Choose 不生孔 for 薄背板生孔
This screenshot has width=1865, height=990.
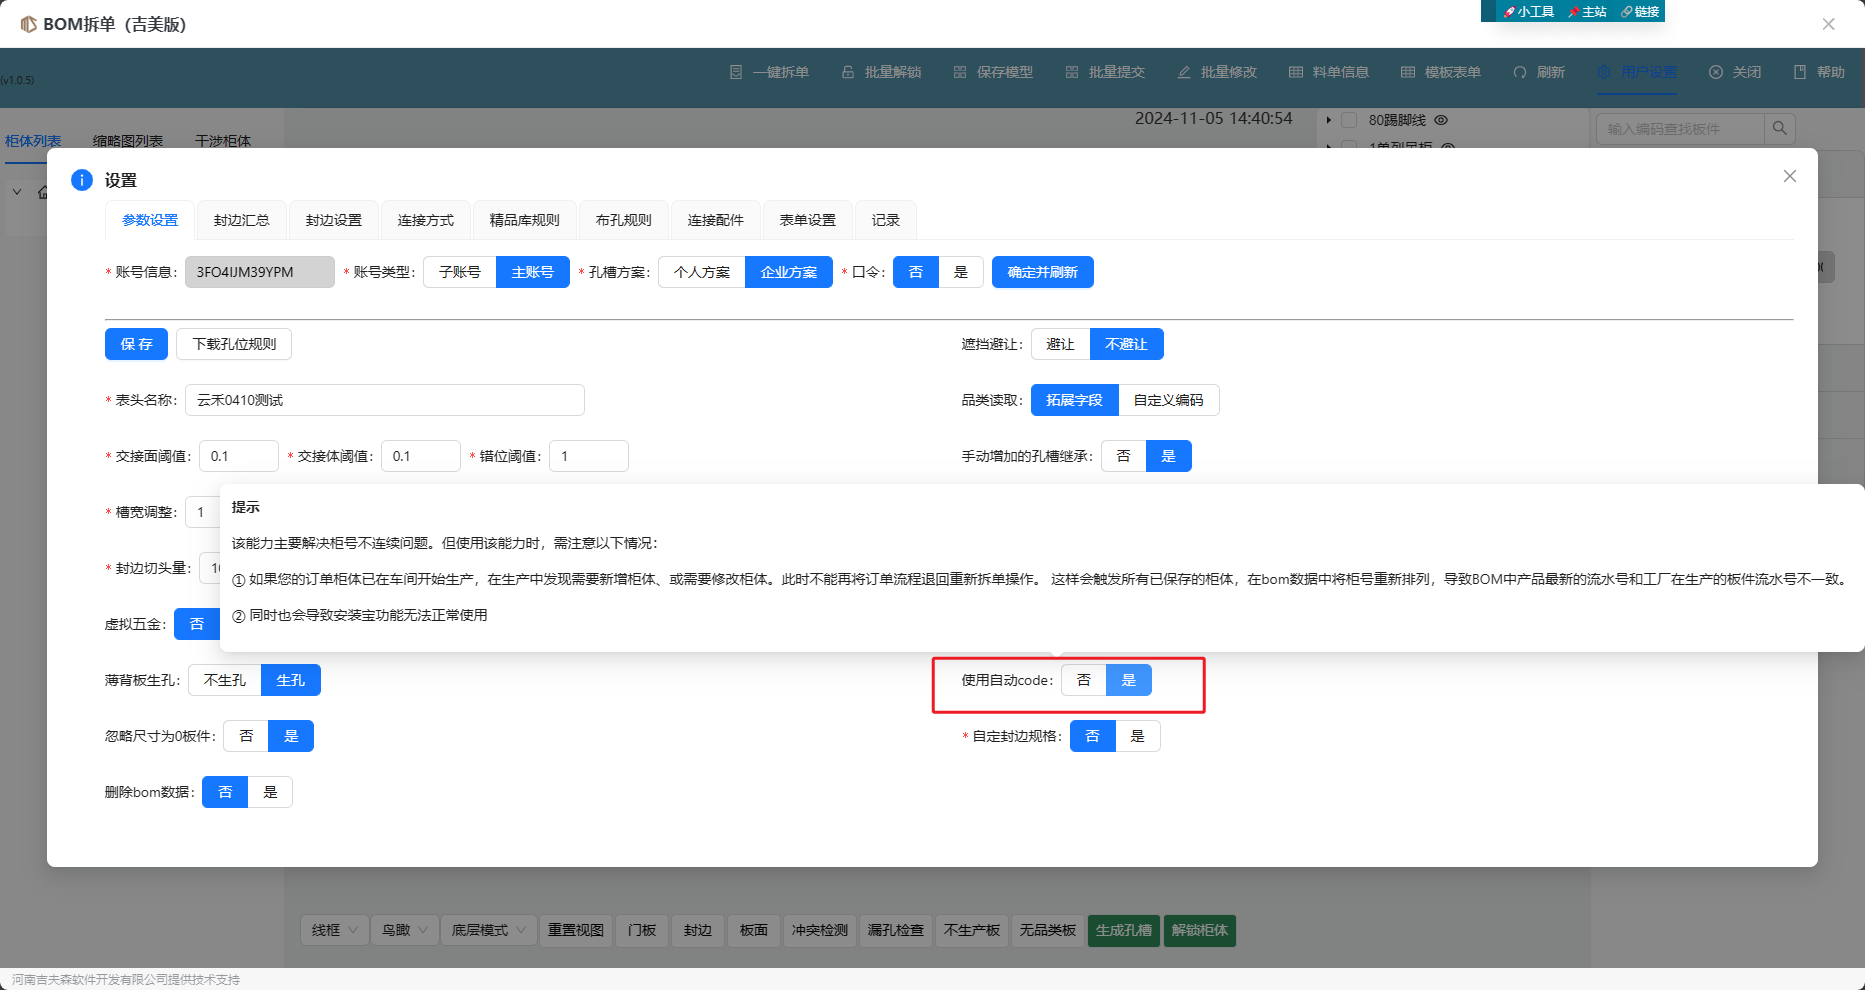point(225,680)
